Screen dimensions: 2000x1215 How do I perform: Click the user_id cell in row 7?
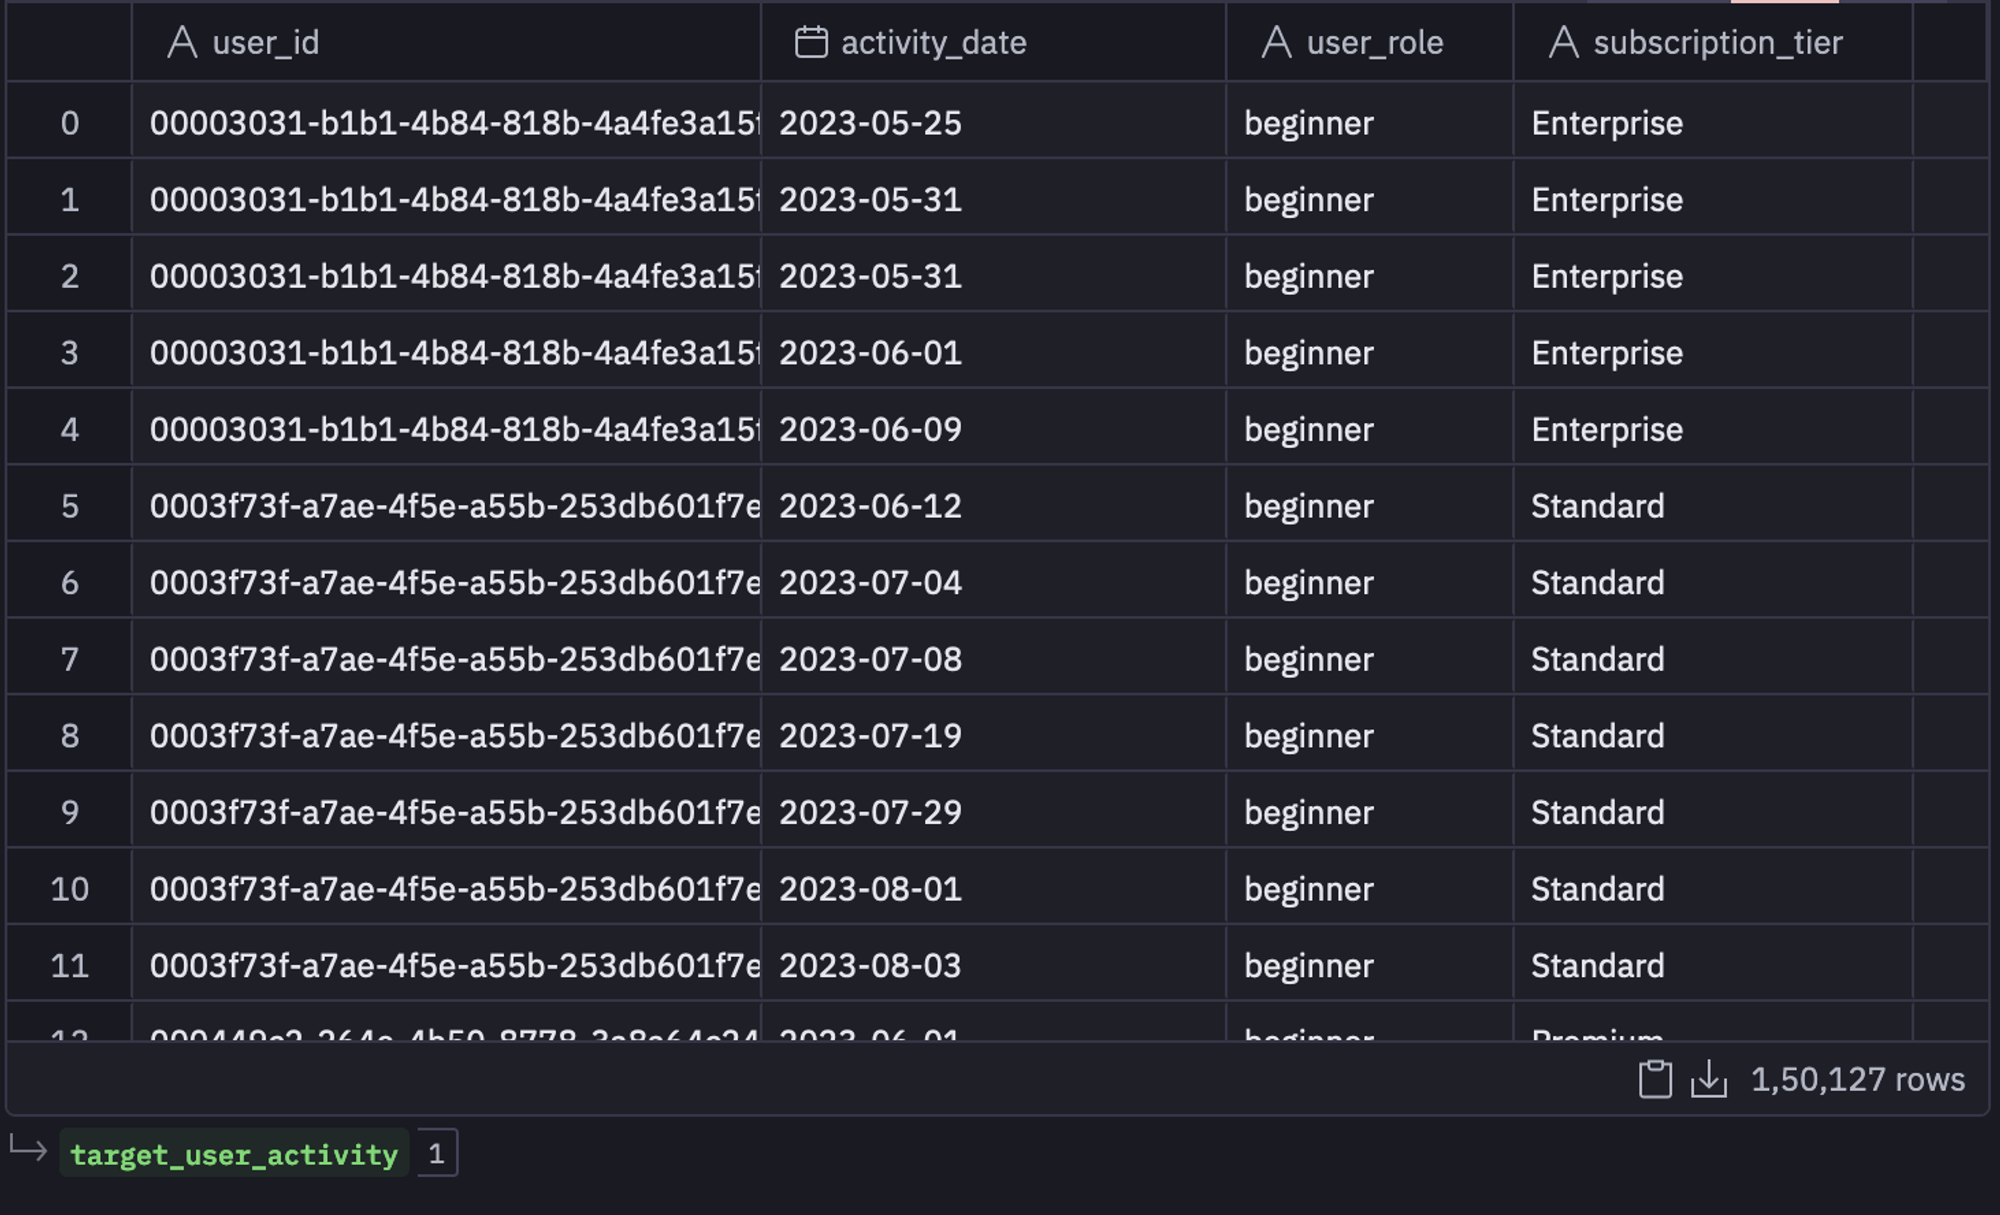pyautogui.click(x=446, y=659)
